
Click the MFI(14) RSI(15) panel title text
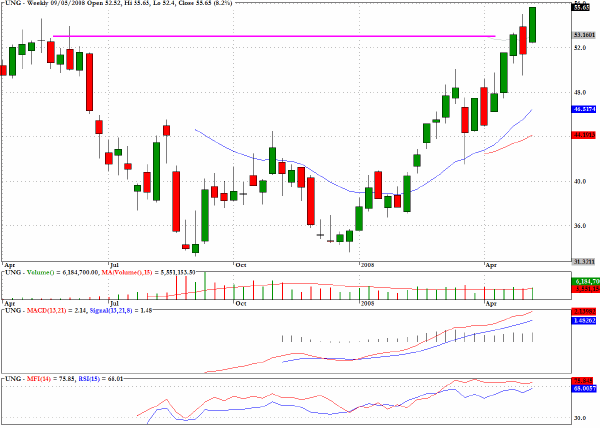64,379
